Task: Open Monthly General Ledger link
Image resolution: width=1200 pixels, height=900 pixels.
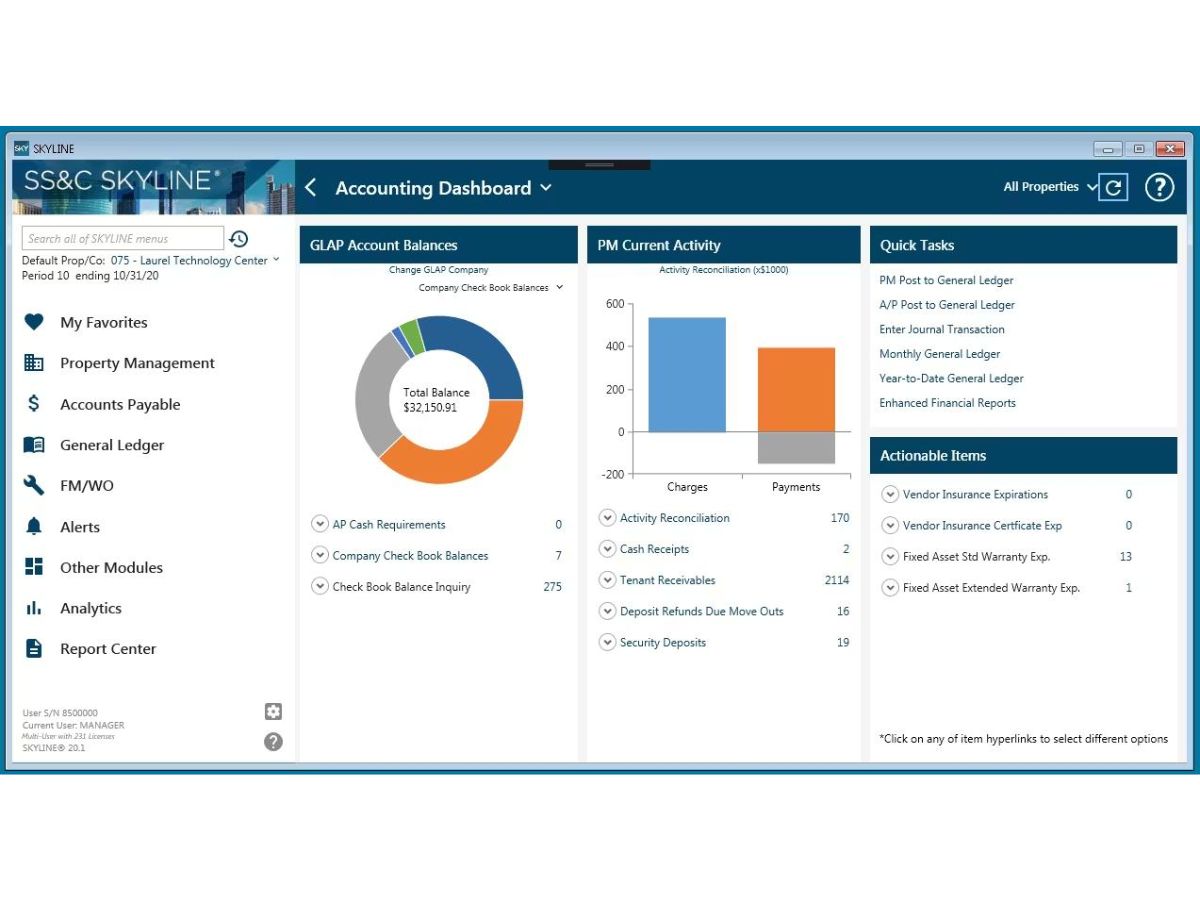Action: tap(940, 354)
